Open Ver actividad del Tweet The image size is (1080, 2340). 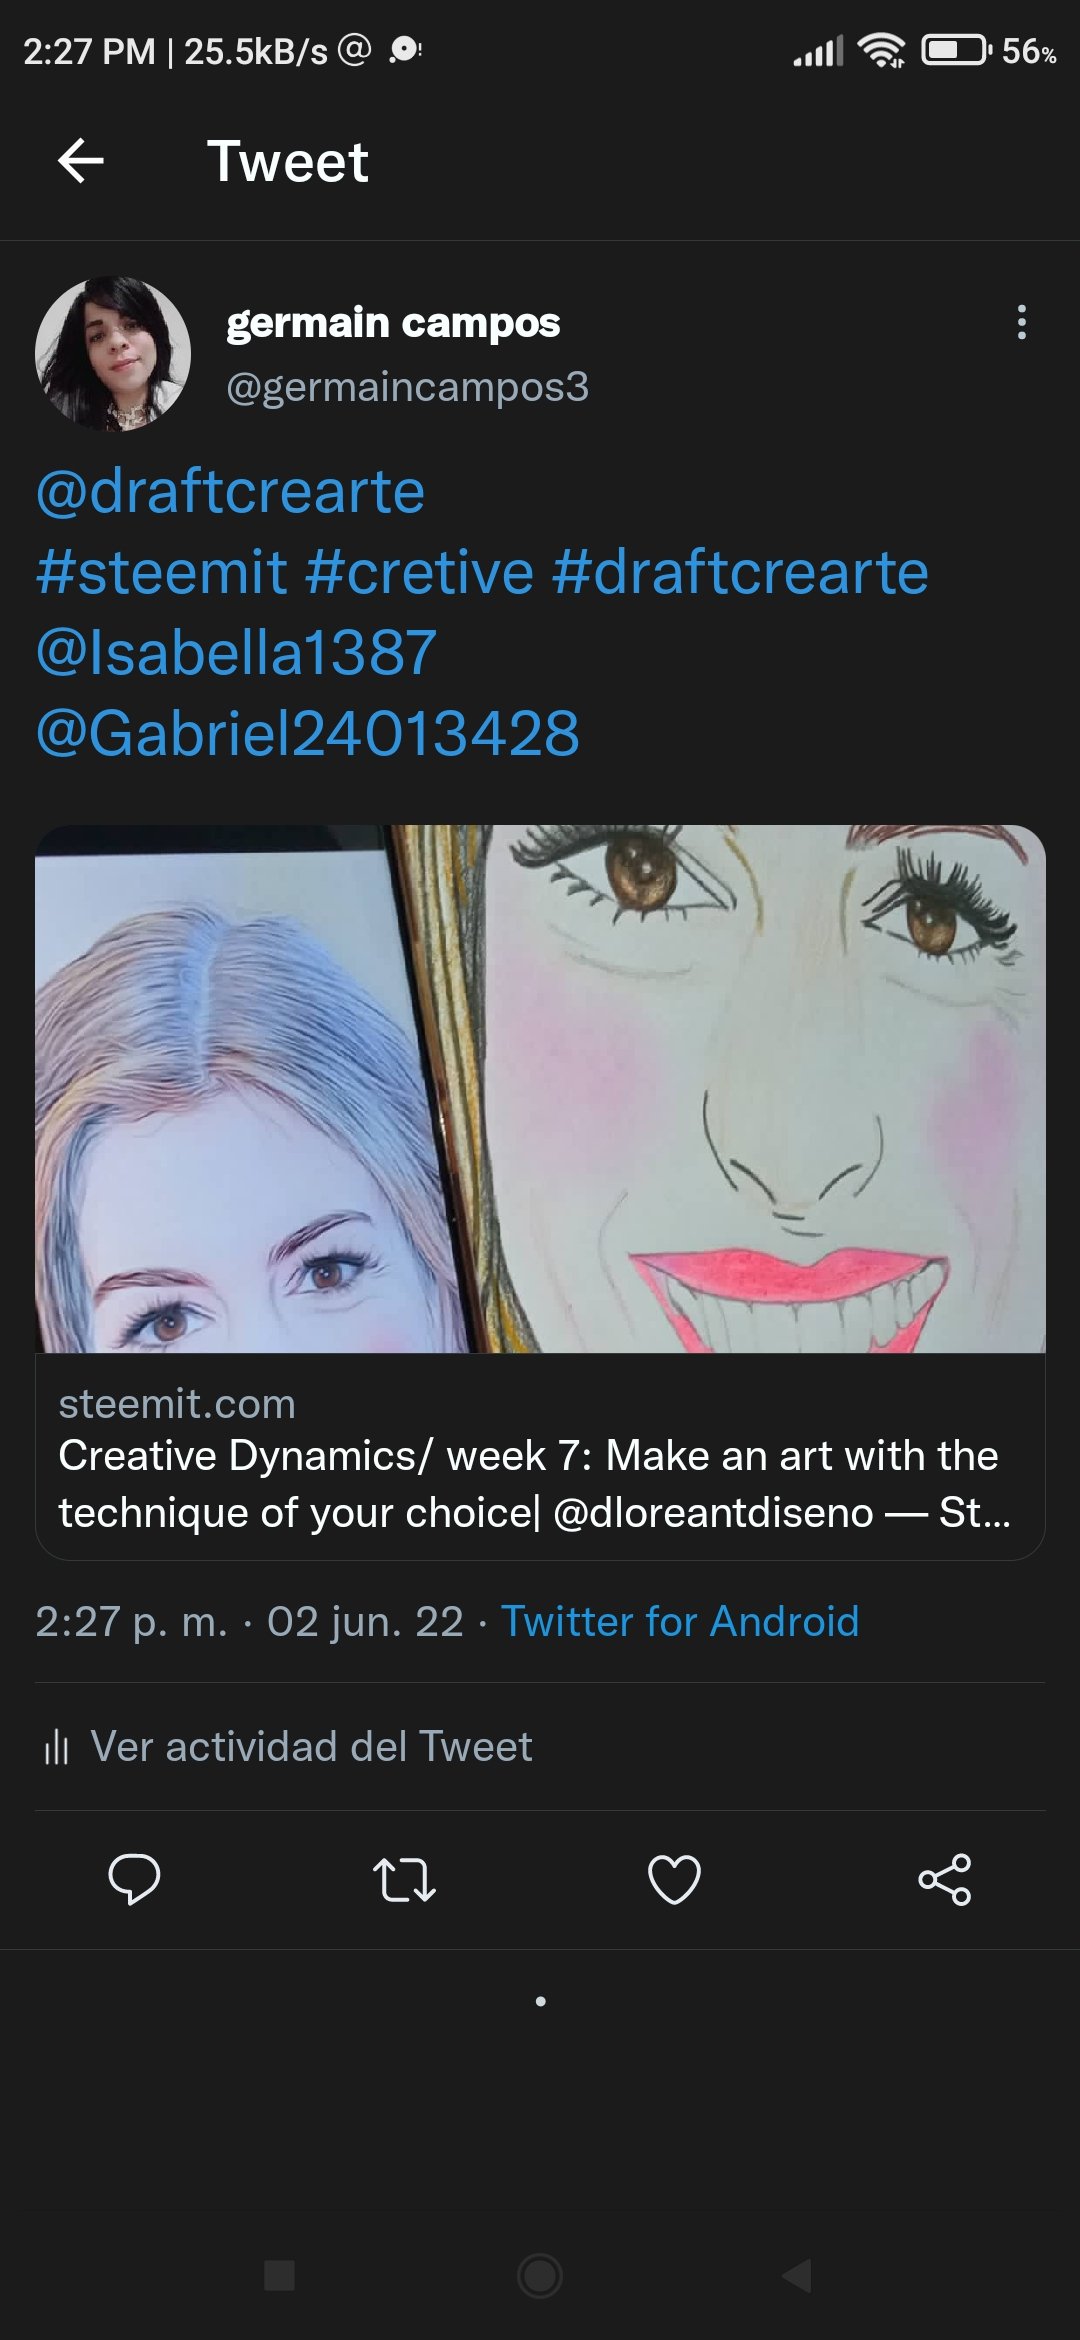[x=311, y=1746]
